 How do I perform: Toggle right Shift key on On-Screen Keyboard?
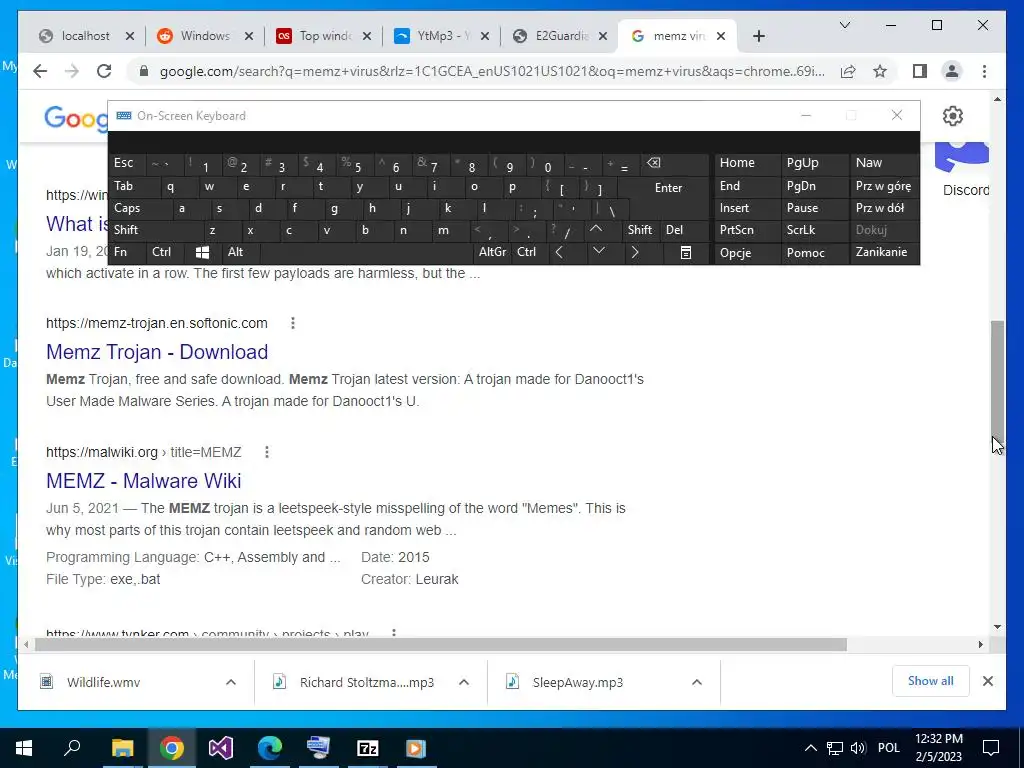point(640,230)
